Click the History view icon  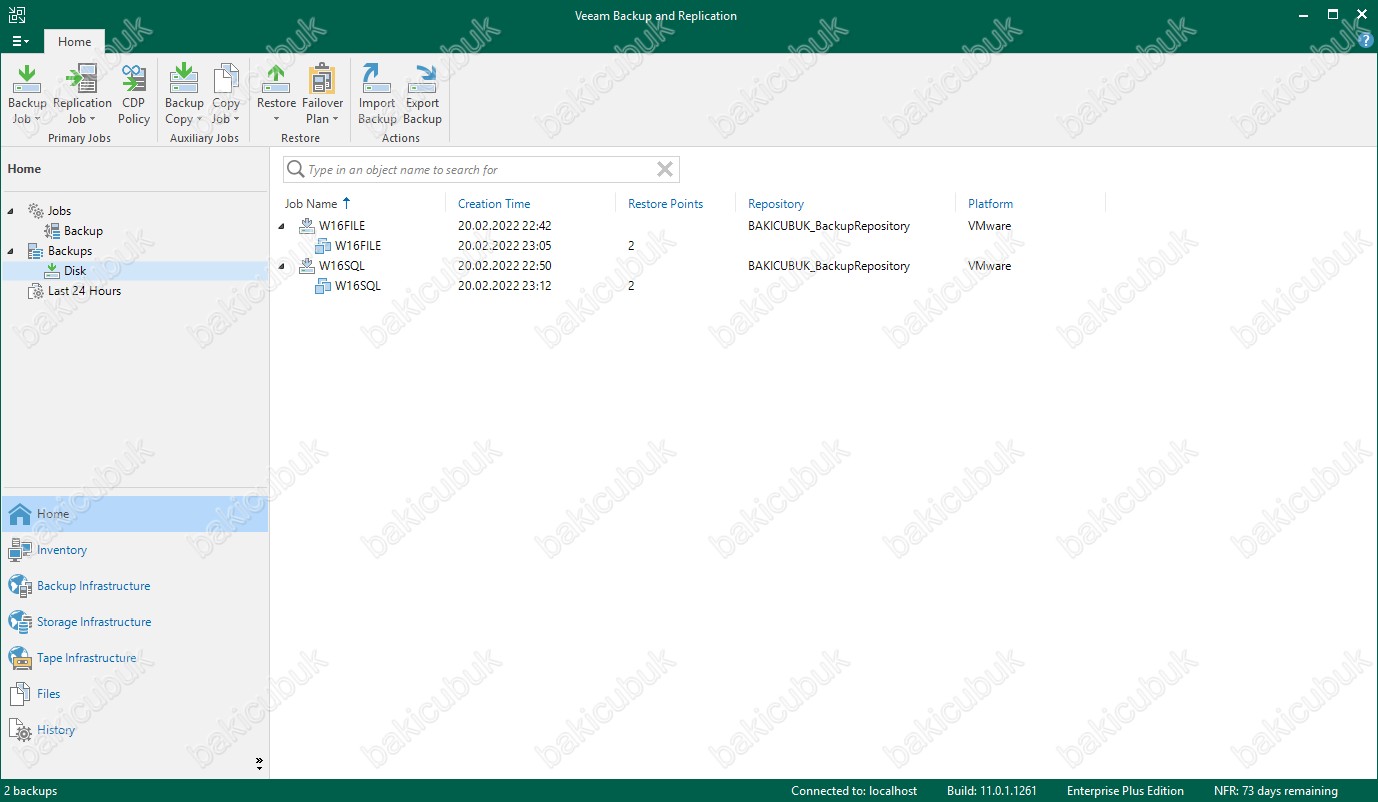point(20,730)
